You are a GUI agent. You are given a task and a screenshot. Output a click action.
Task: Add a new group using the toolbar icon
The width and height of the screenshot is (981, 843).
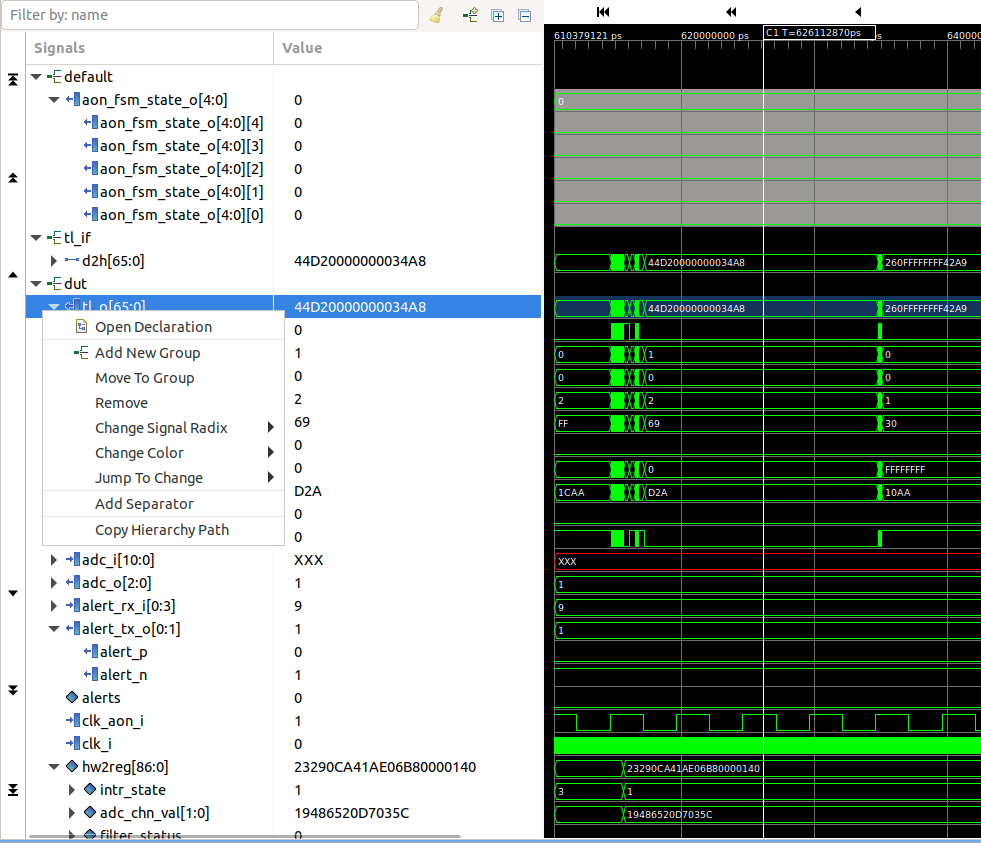click(470, 14)
